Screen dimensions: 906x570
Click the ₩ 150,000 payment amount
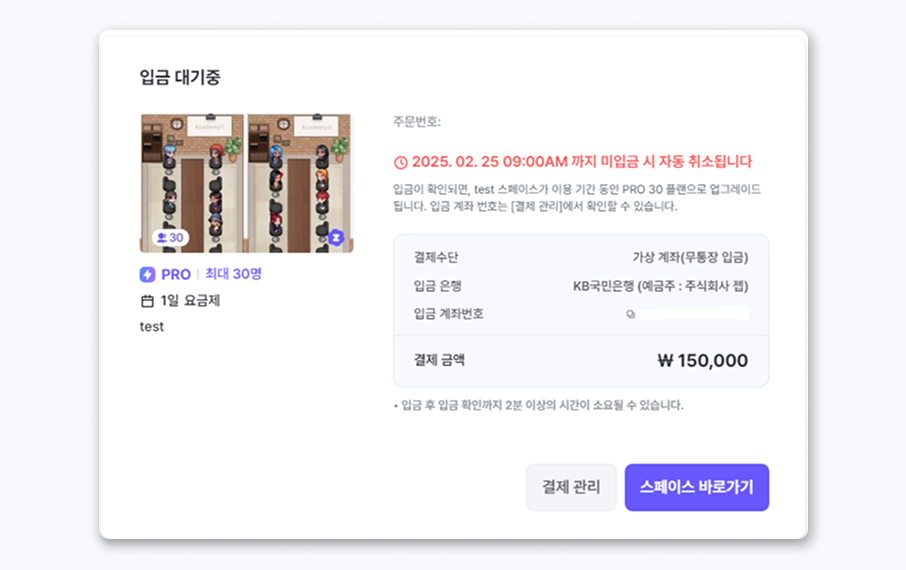point(702,361)
